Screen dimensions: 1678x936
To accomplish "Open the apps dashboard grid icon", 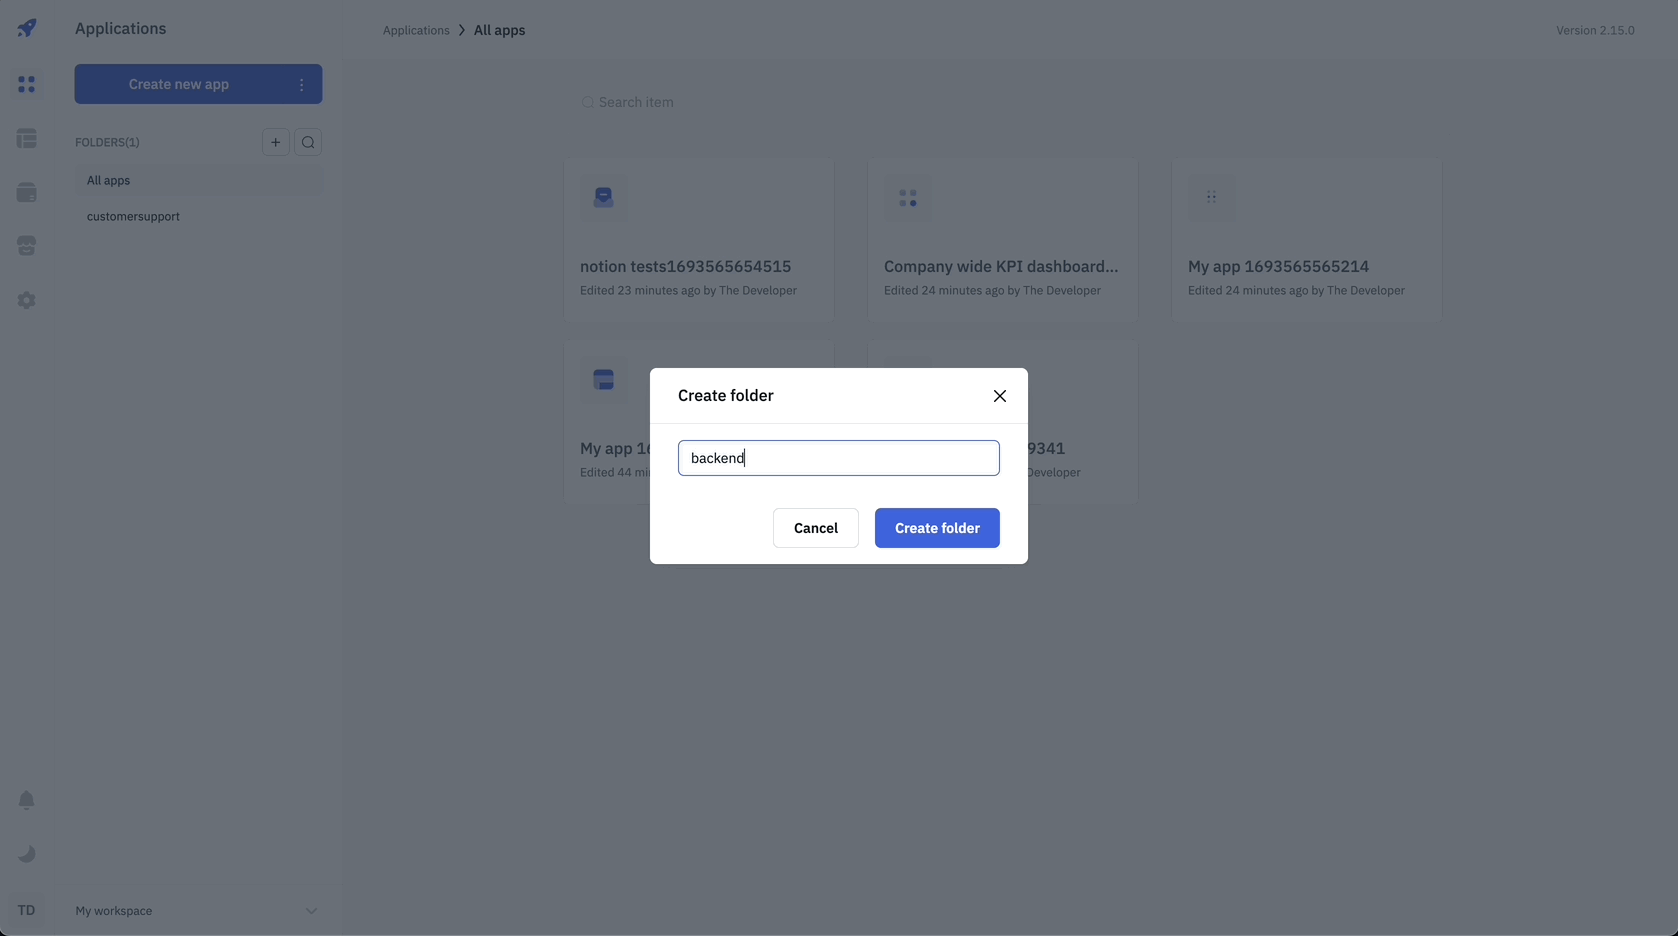I will point(27,85).
